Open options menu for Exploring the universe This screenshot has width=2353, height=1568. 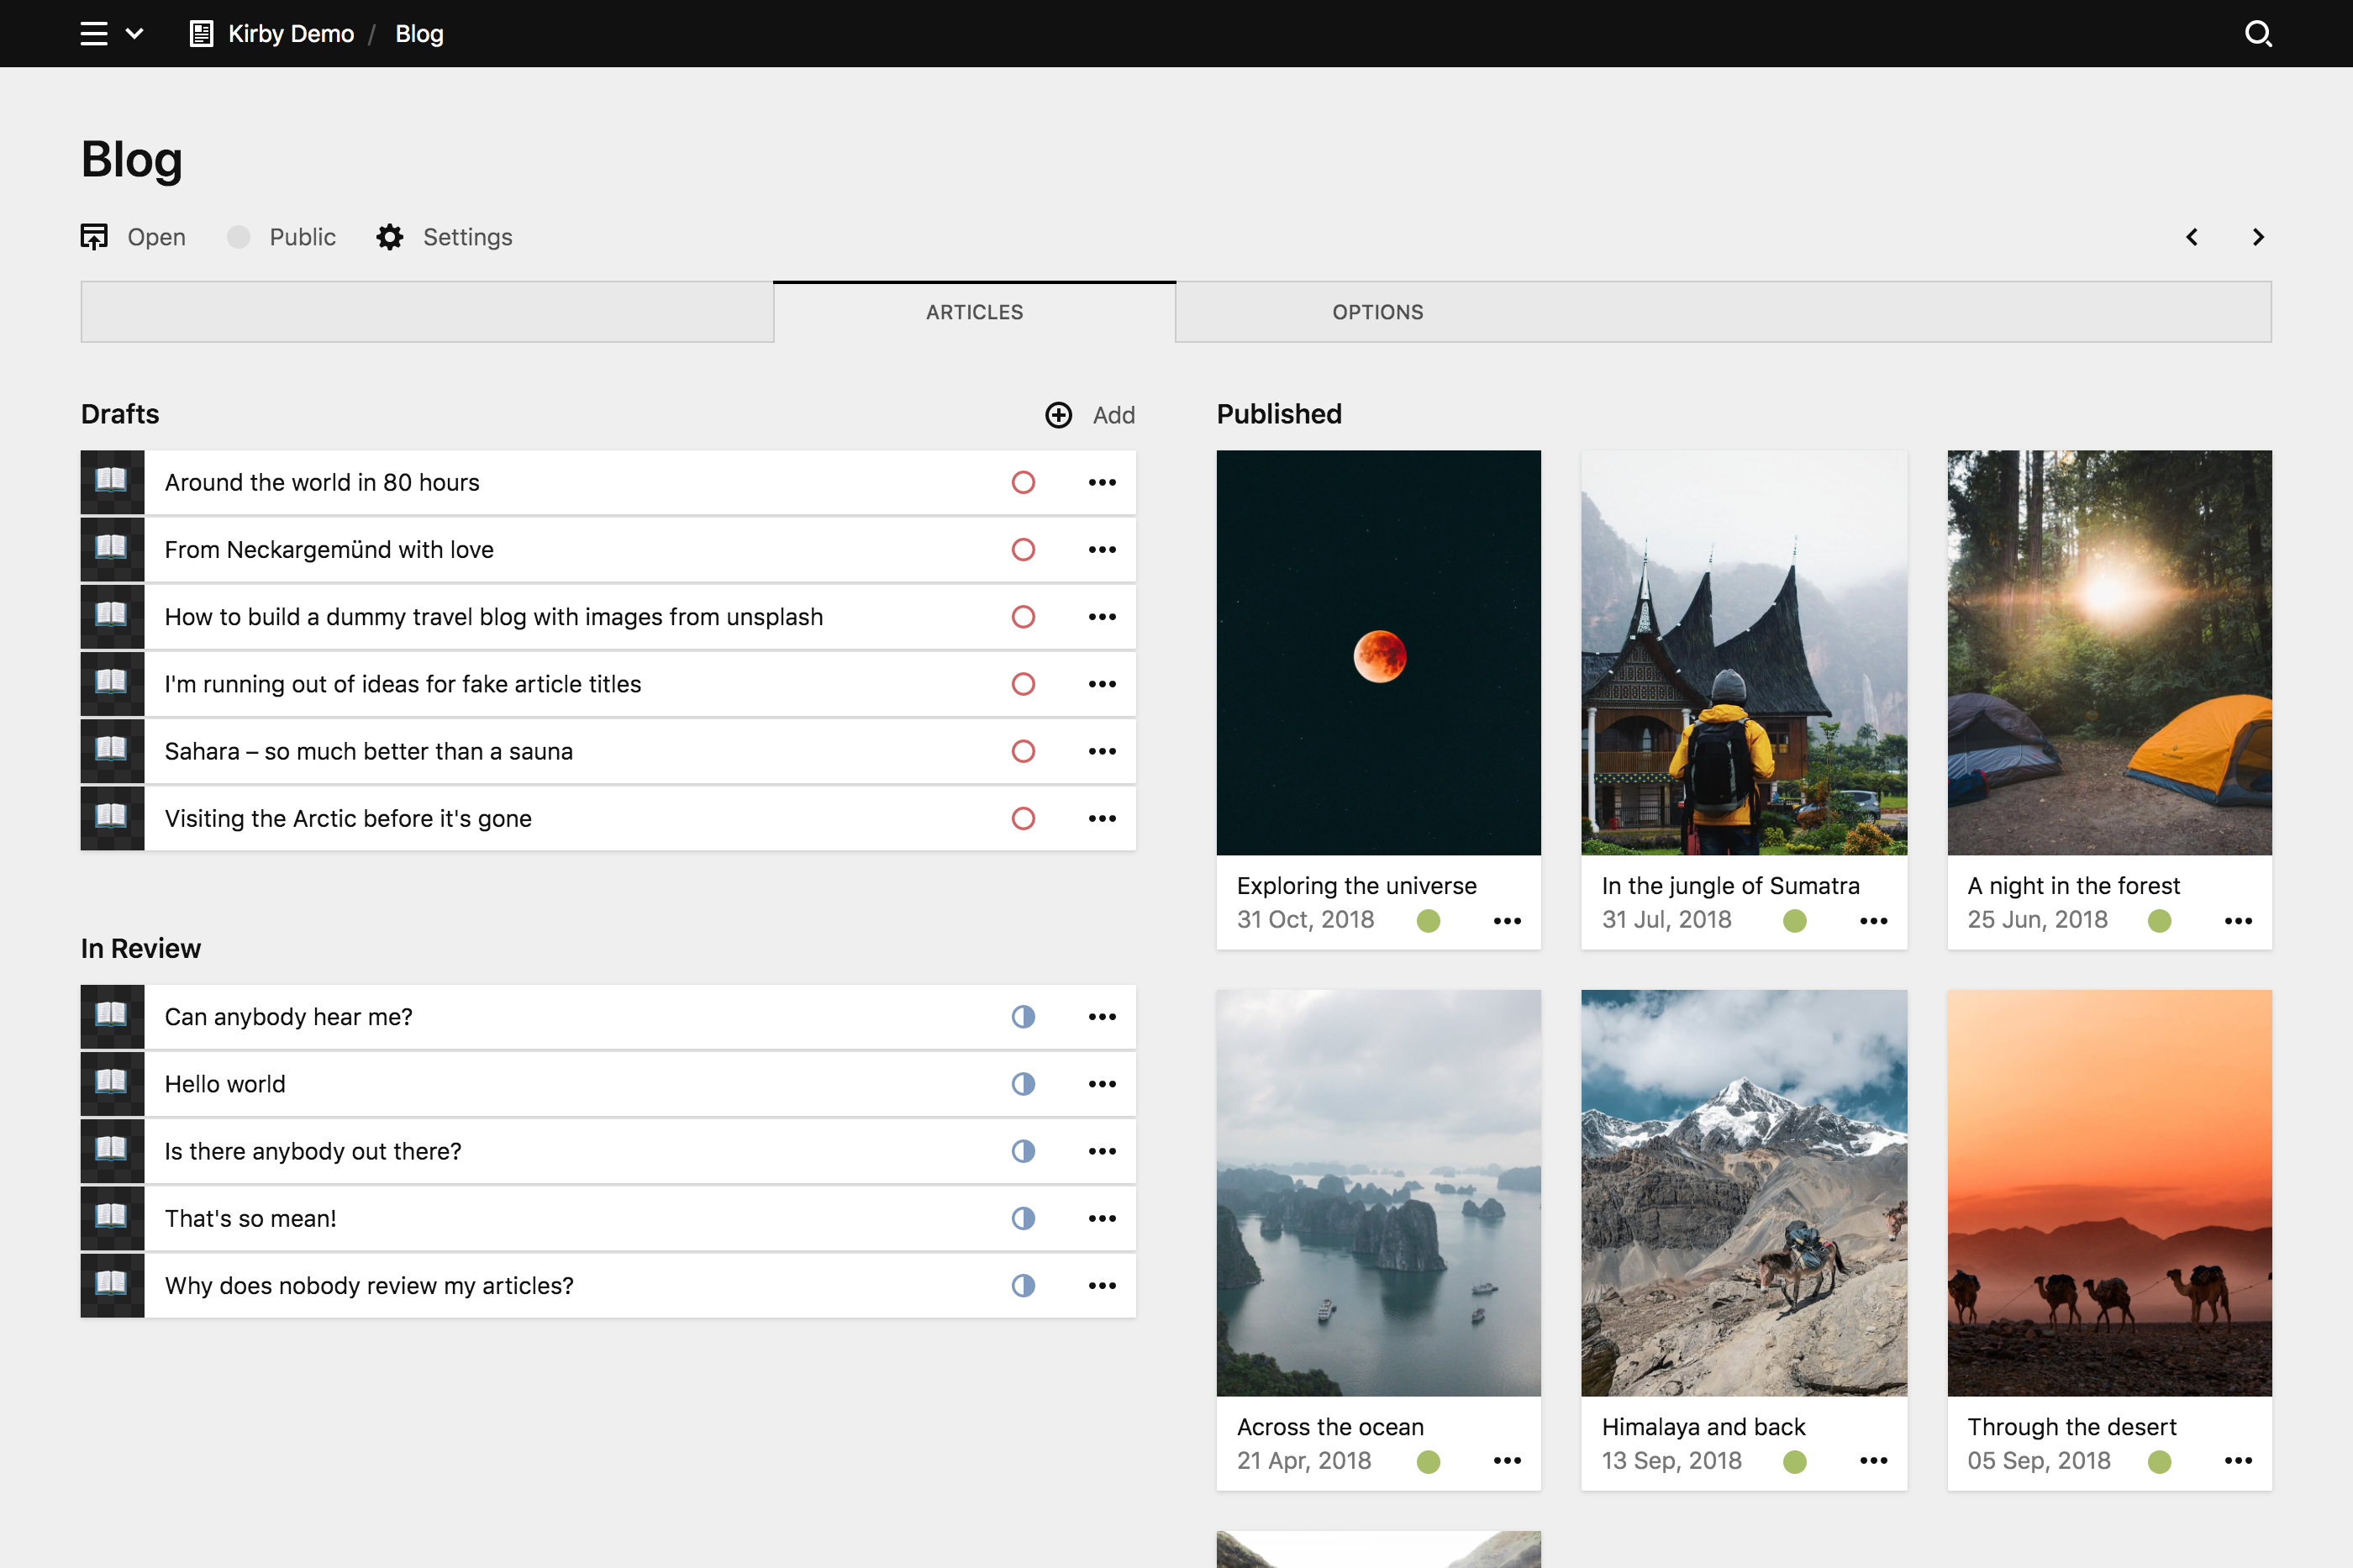(x=1506, y=921)
